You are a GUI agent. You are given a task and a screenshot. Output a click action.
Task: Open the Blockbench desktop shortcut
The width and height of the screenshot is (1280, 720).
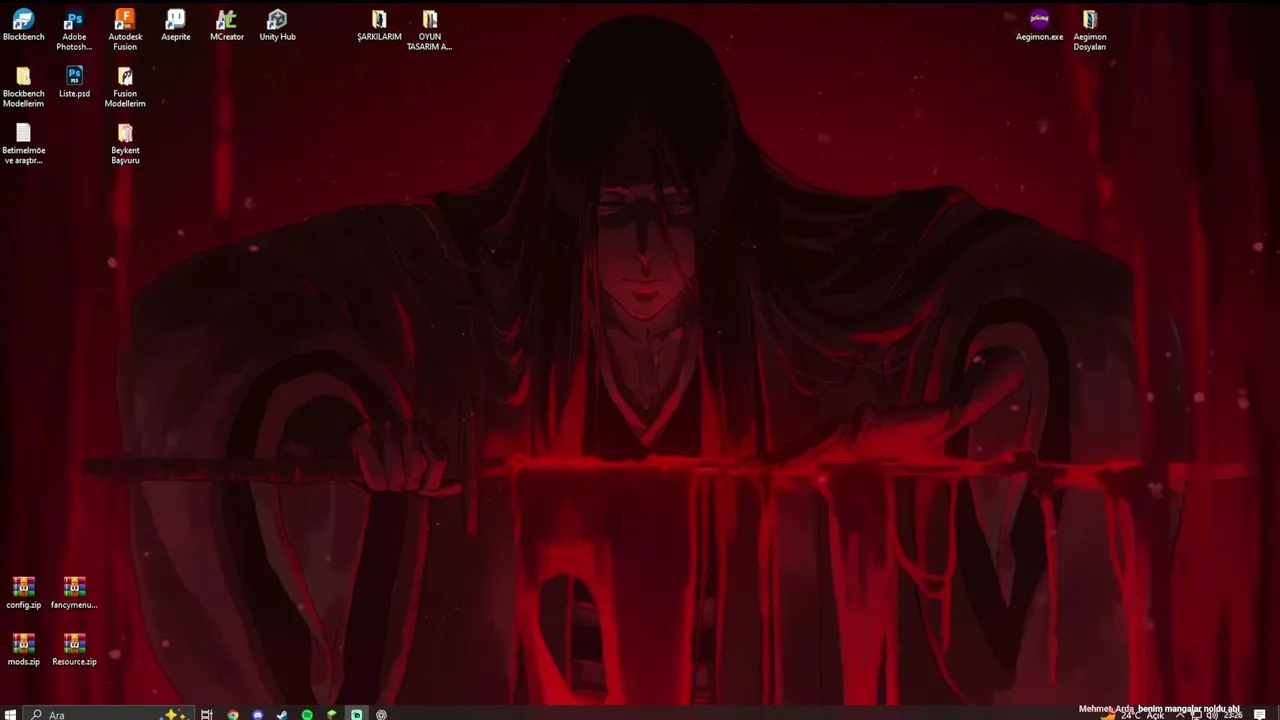23,26
